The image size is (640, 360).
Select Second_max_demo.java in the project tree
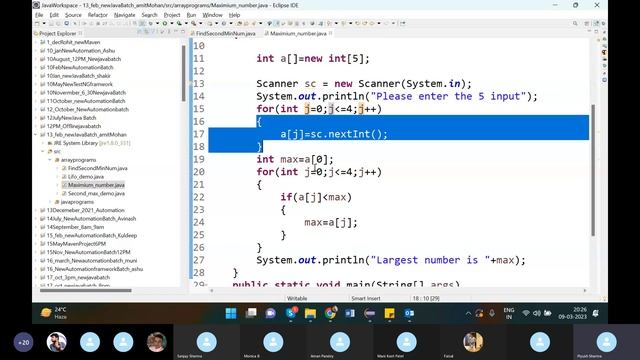pyautogui.click(x=96, y=193)
